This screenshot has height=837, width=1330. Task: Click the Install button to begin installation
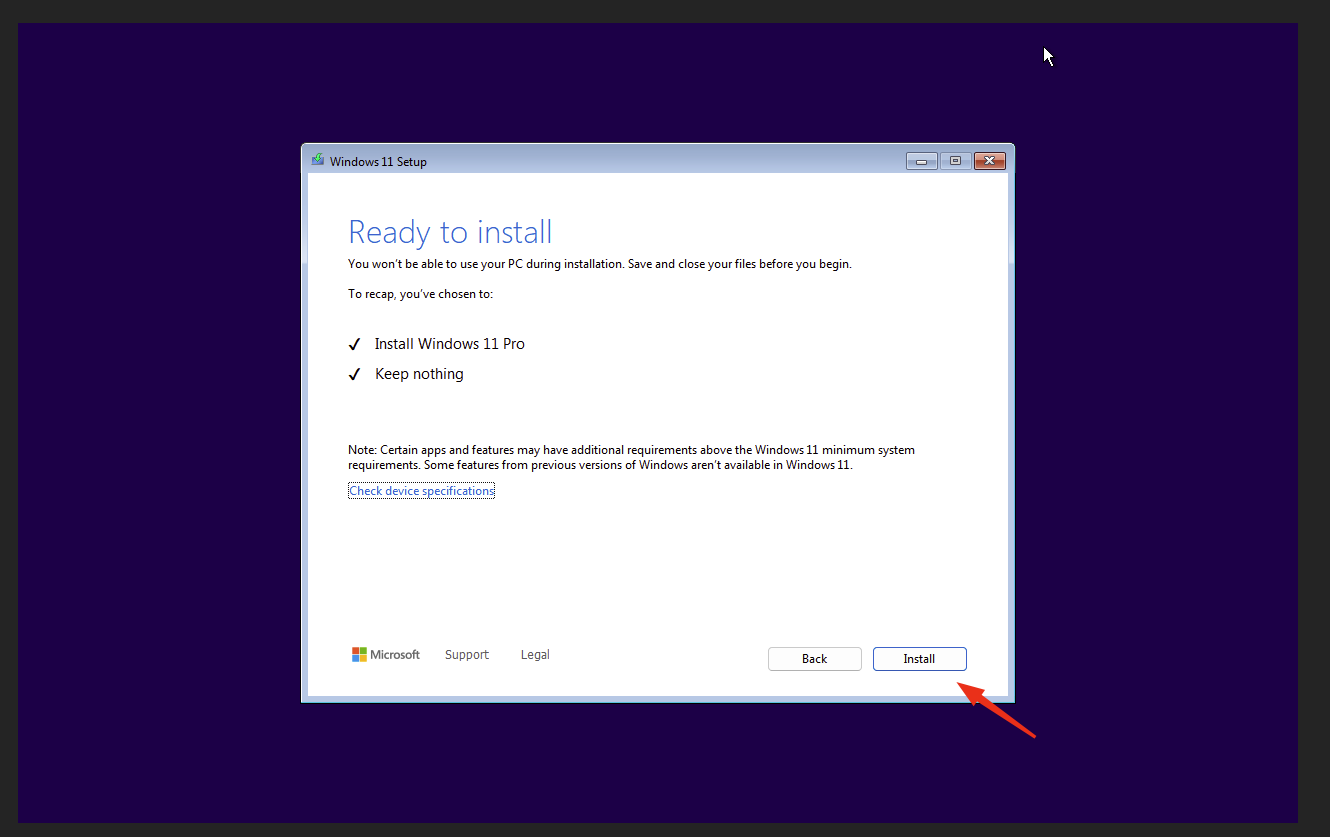coord(919,658)
